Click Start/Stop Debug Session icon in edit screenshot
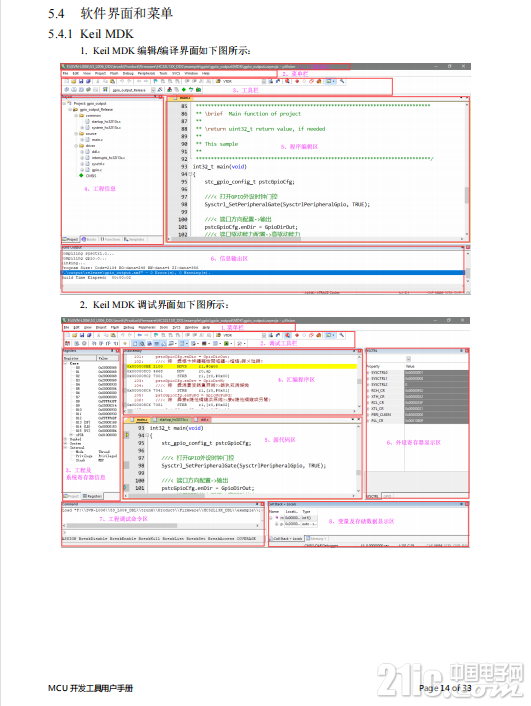 click(x=287, y=81)
